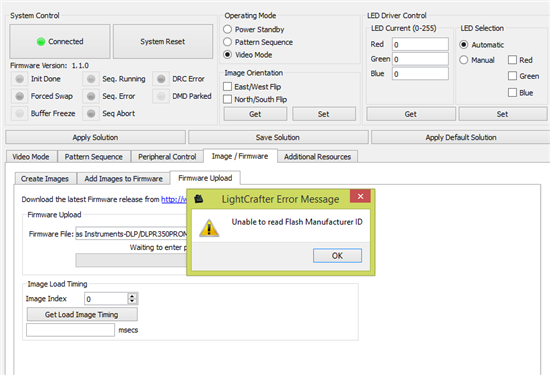This screenshot has height=375, width=550.
Task: Click the green Connected button
Action: point(60,41)
